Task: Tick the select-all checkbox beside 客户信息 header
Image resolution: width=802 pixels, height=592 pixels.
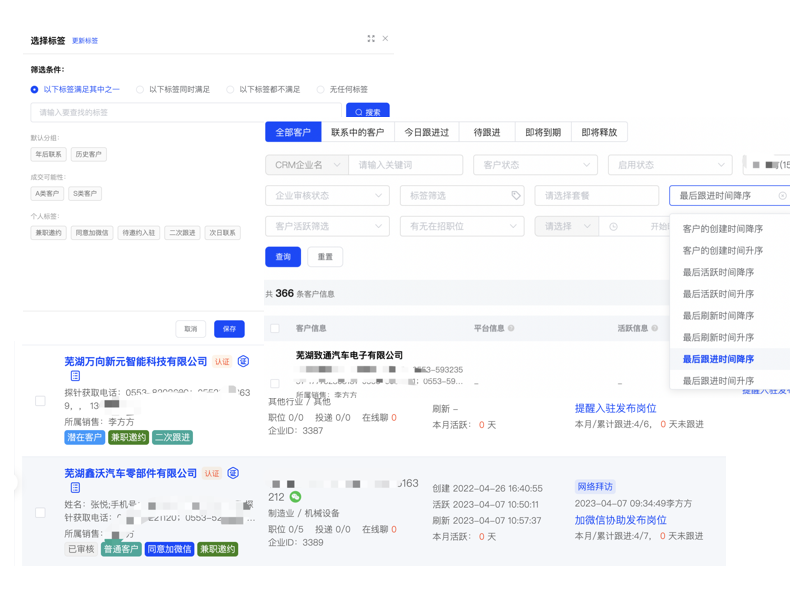Action: tap(275, 328)
